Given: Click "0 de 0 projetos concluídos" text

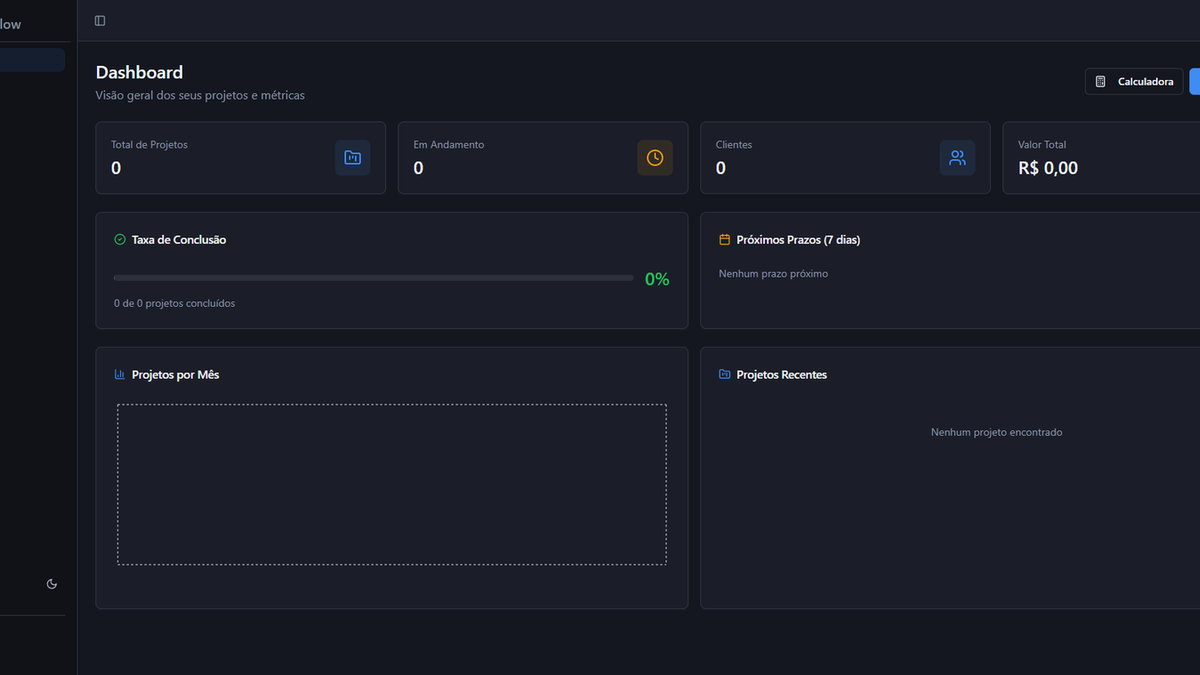Looking at the screenshot, I should 175,303.
